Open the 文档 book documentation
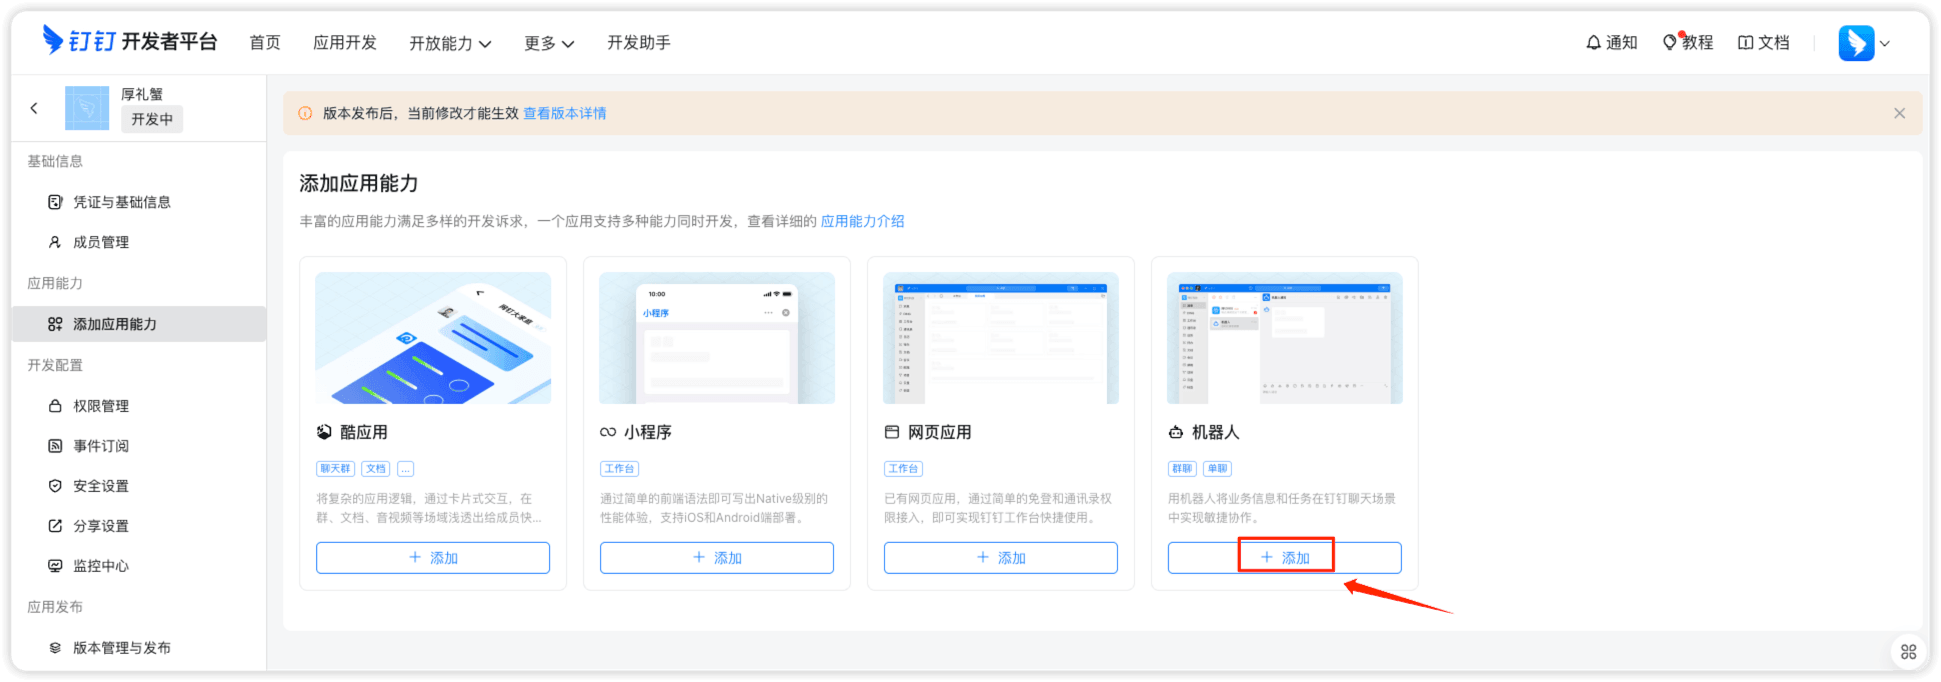The height and width of the screenshot is (682, 1941). 1764,42
